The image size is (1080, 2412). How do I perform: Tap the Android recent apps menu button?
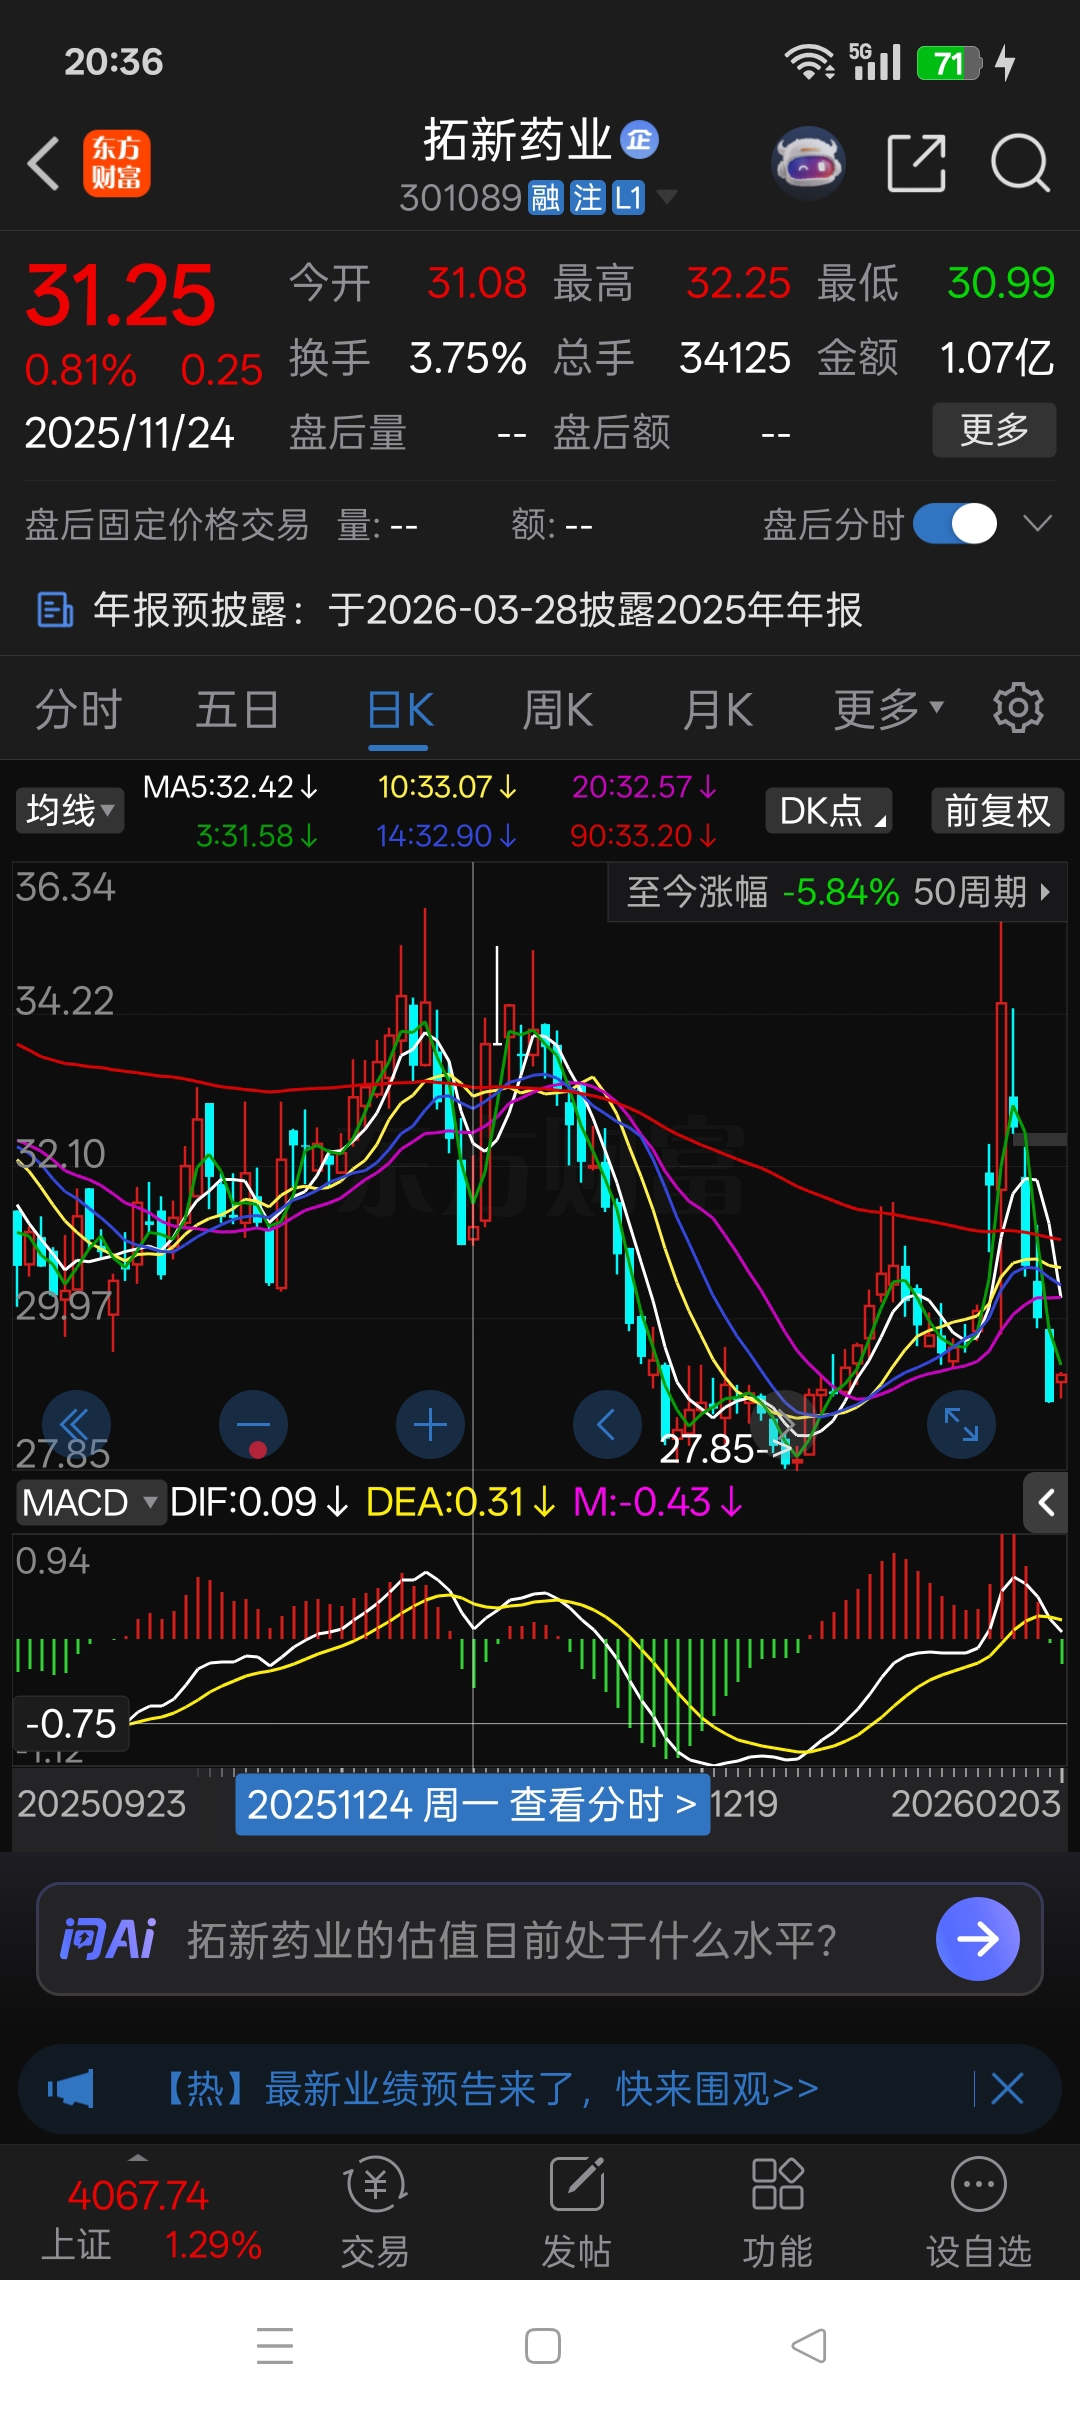275,2345
